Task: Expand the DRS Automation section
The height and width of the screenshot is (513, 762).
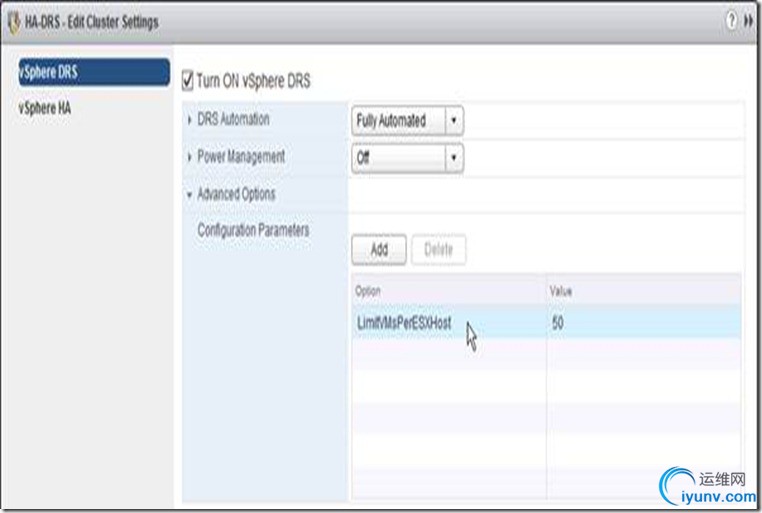Action: [x=190, y=120]
